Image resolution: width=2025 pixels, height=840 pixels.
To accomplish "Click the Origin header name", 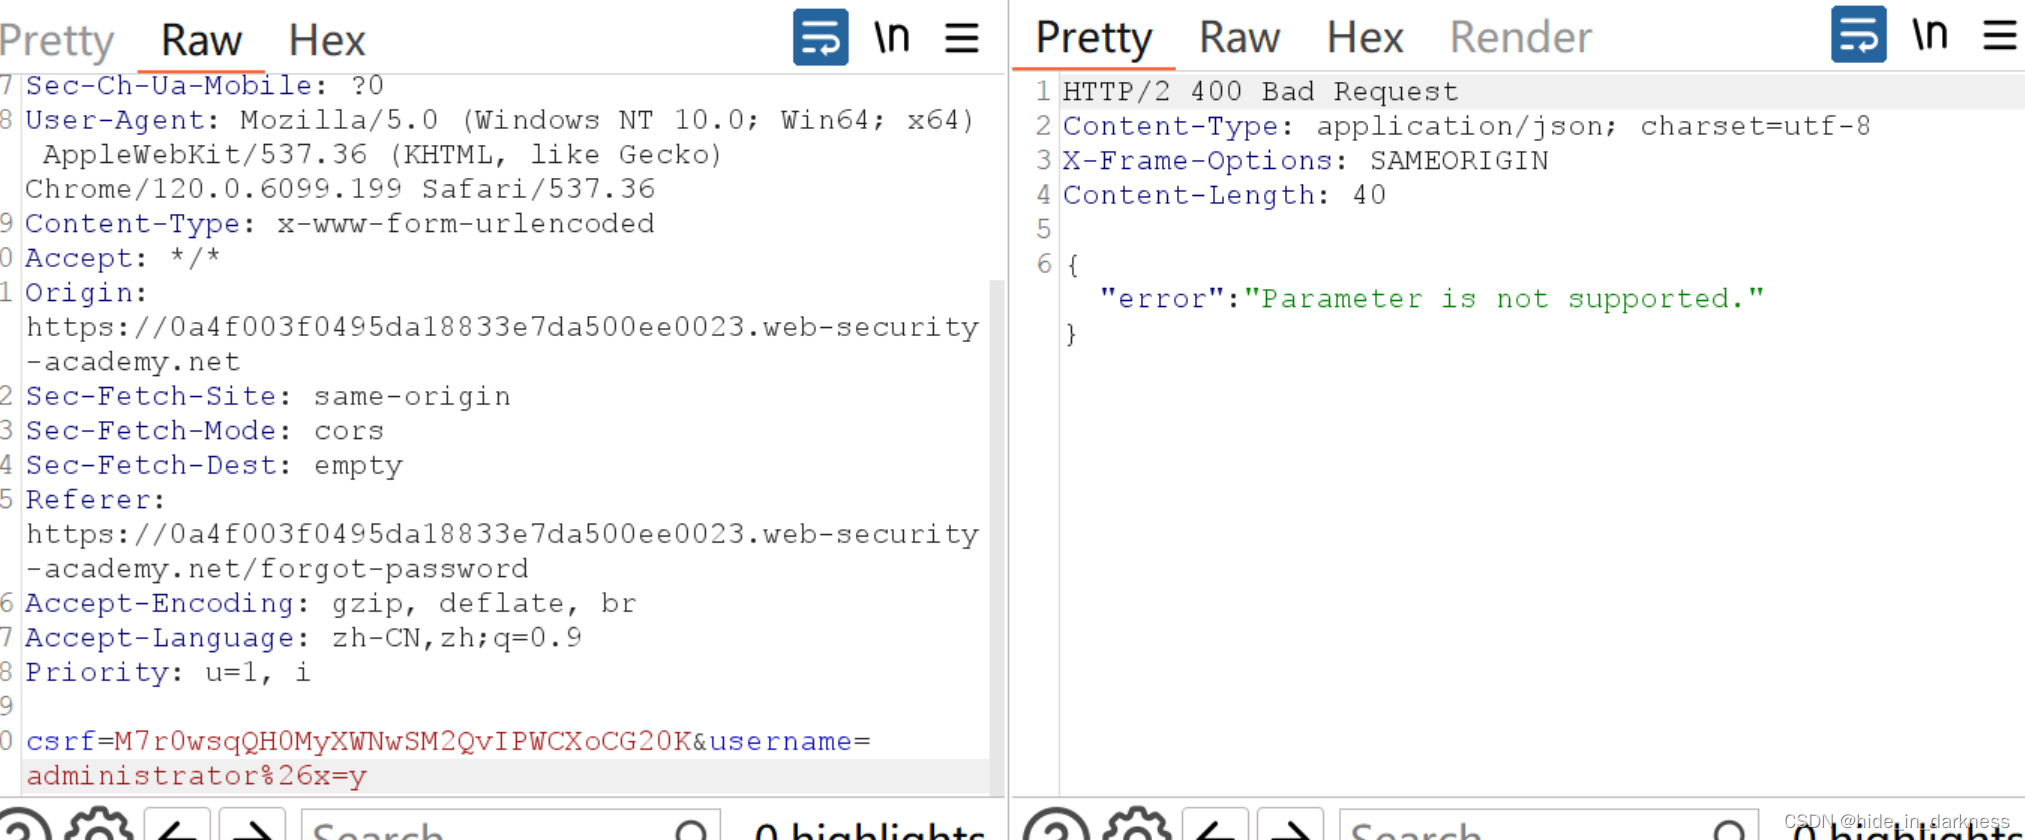I will 79,293.
